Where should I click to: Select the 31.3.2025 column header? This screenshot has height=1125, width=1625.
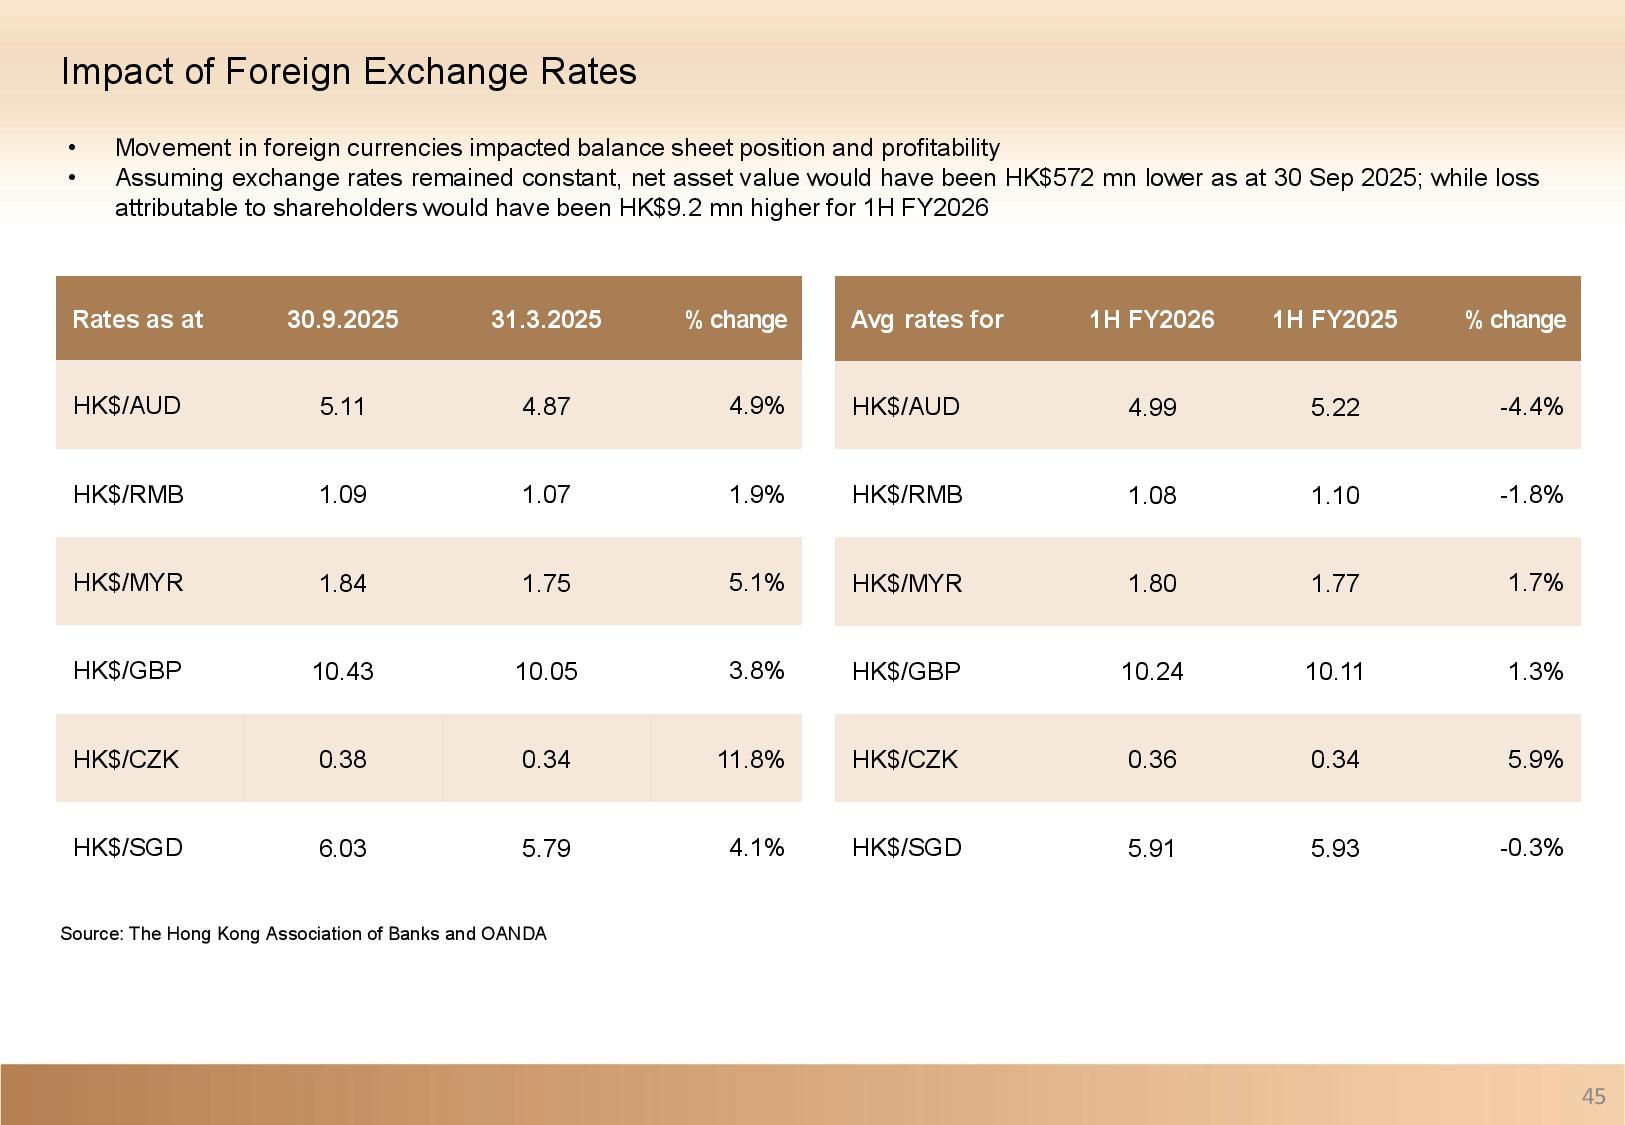546,319
